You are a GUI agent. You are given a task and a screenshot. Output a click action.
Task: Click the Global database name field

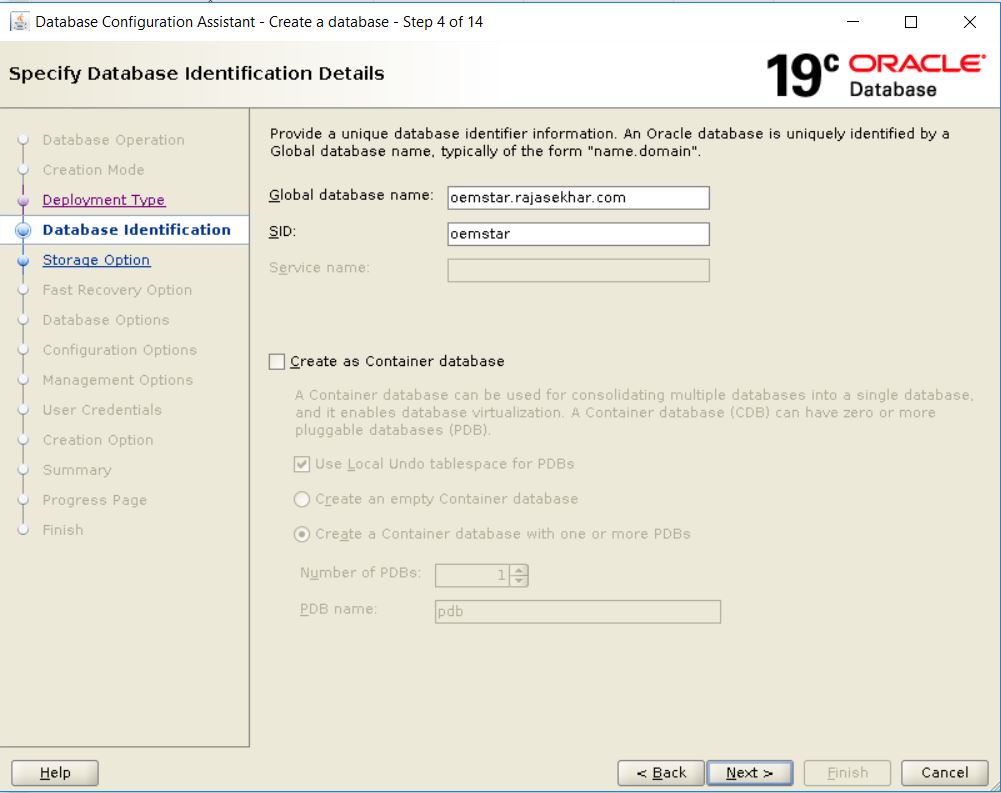578,198
